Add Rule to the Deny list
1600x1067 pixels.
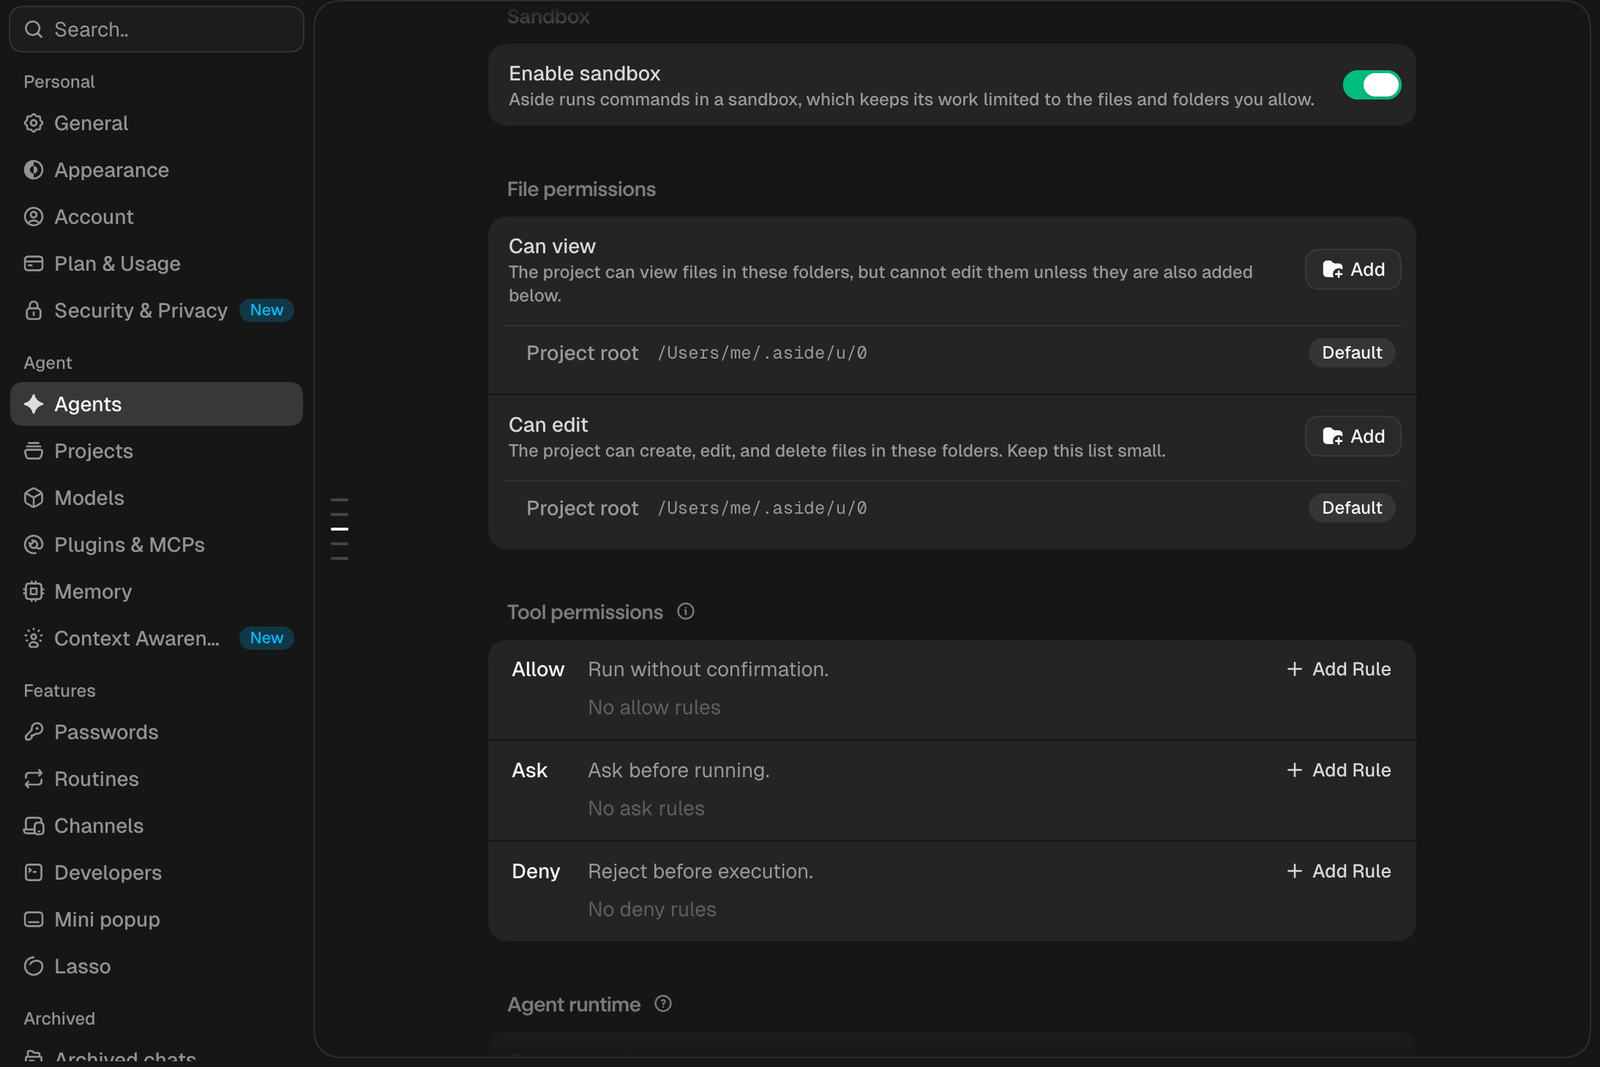1338,871
